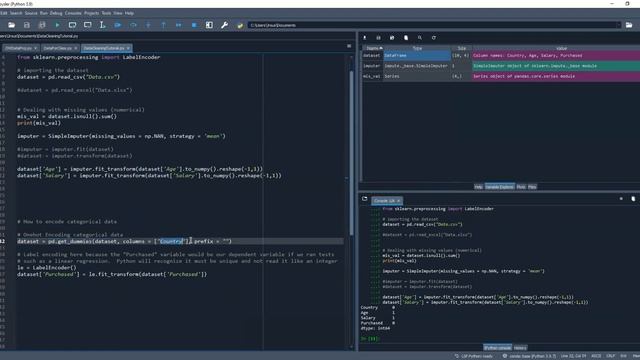Image resolution: width=640 pixels, height=360 pixels.
Task: Continue debug execution
Action: [179, 25]
